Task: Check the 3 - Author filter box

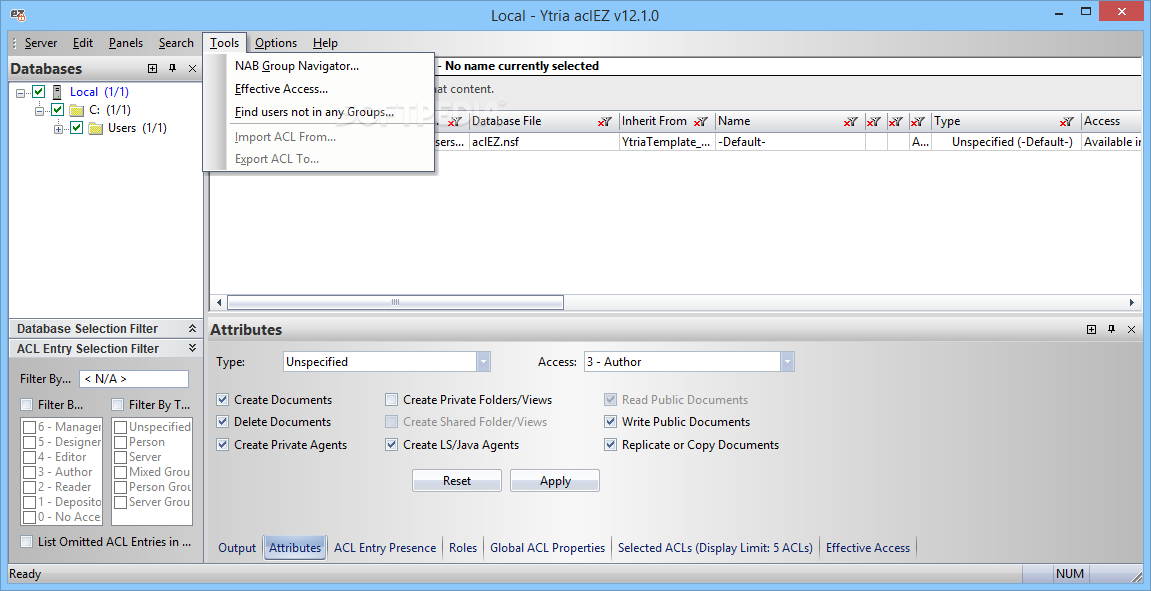Action: point(29,472)
